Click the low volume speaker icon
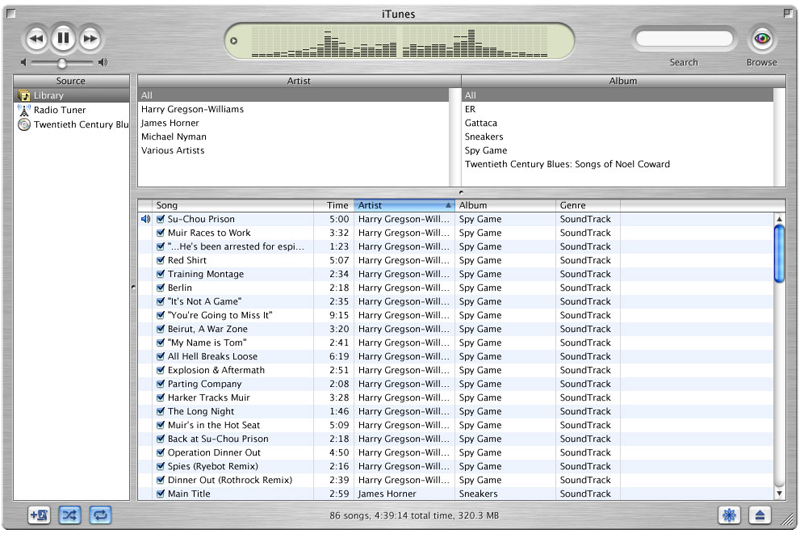800x534 pixels. [23, 62]
